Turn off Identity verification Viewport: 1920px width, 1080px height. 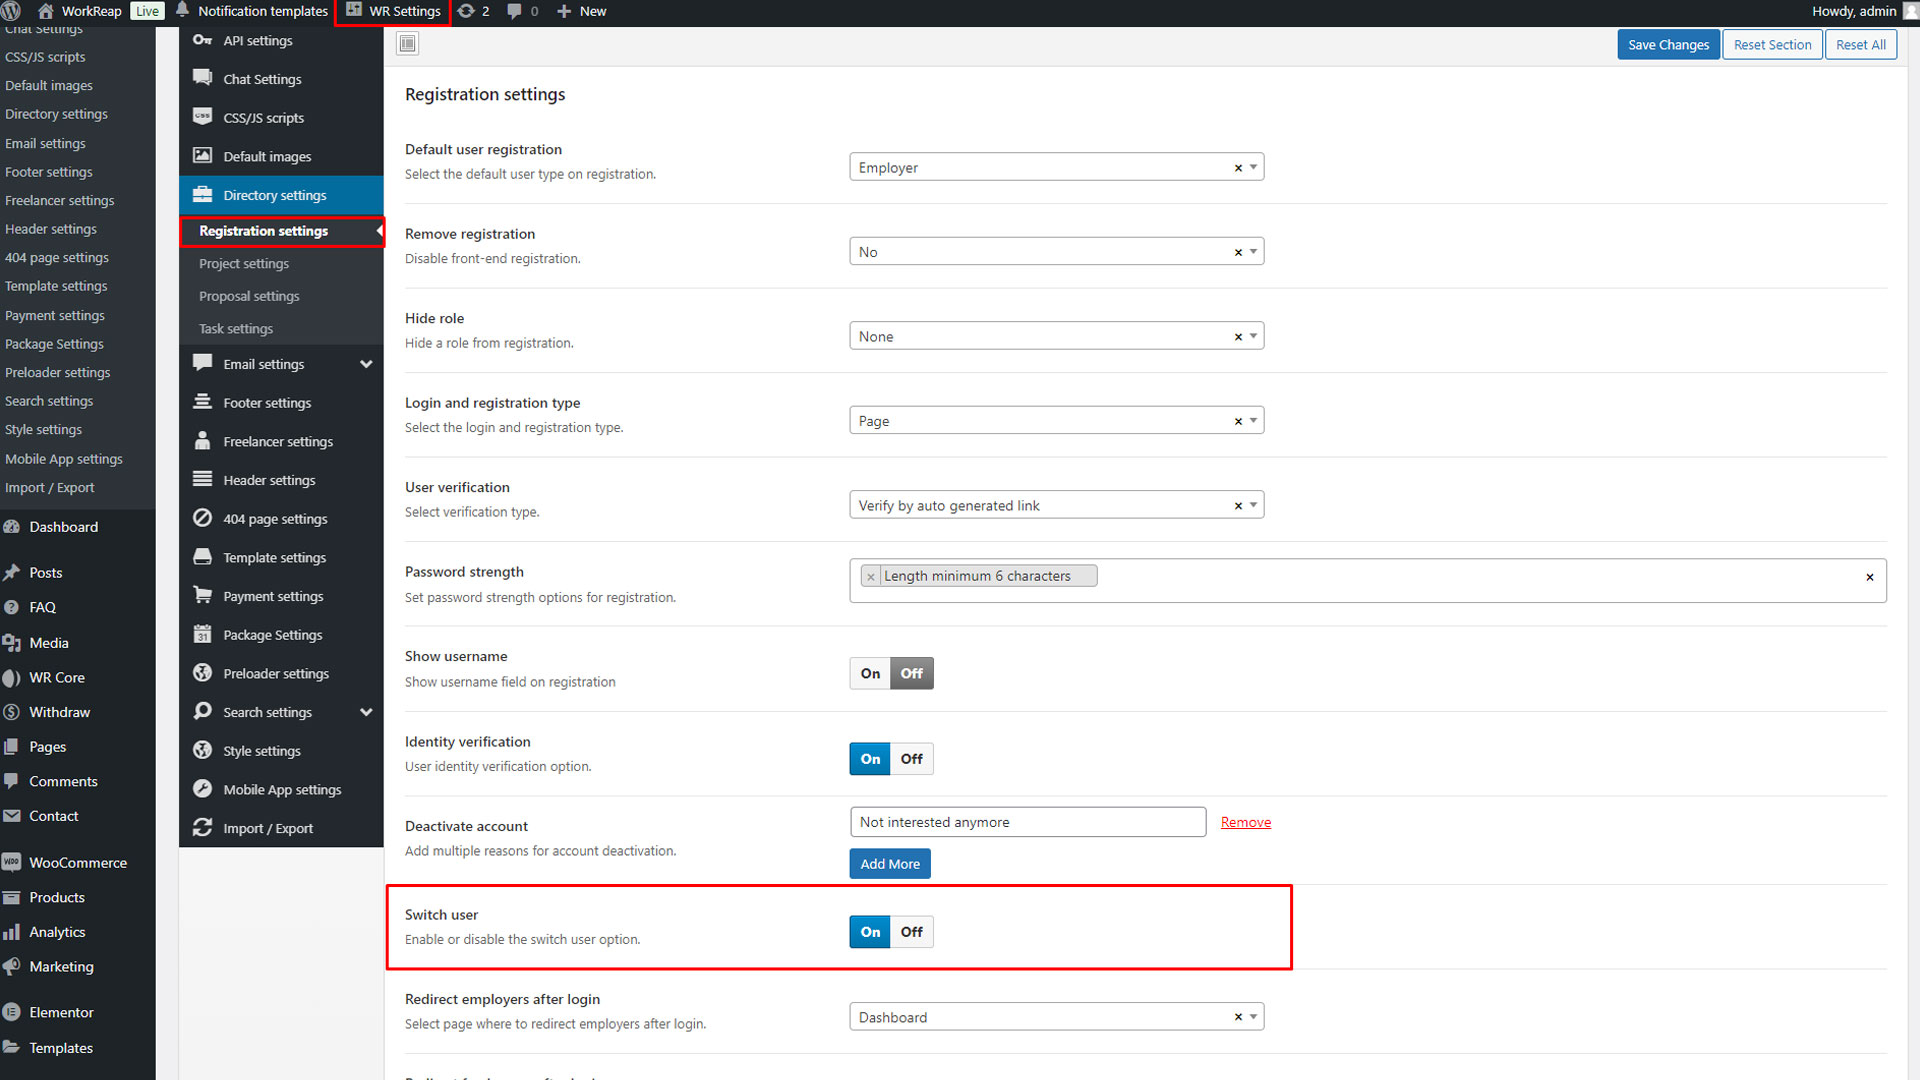pyautogui.click(x=911, y=759)
